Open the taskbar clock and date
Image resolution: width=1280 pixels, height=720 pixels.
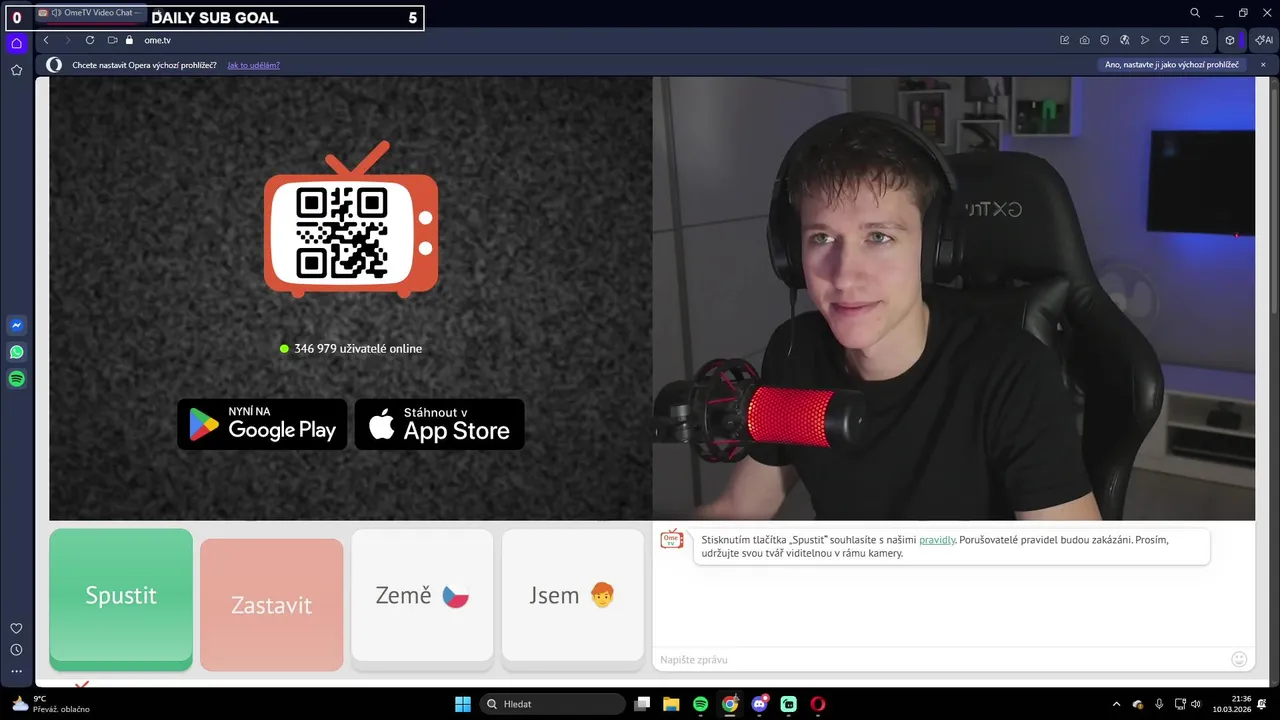click(1232, 704)
